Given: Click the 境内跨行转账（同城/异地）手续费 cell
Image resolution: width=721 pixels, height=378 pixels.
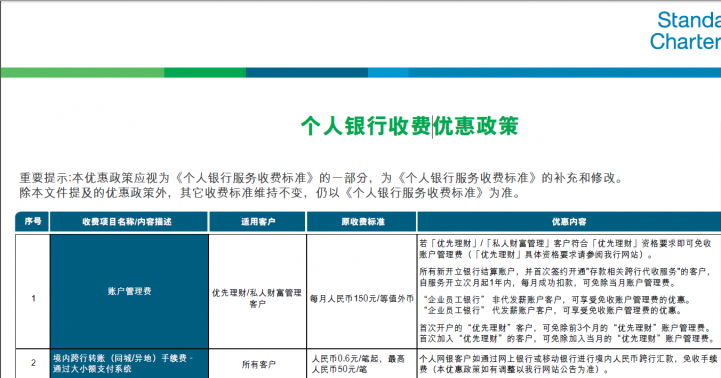Looking at the screenshot, I should click(x=129, y=363).
